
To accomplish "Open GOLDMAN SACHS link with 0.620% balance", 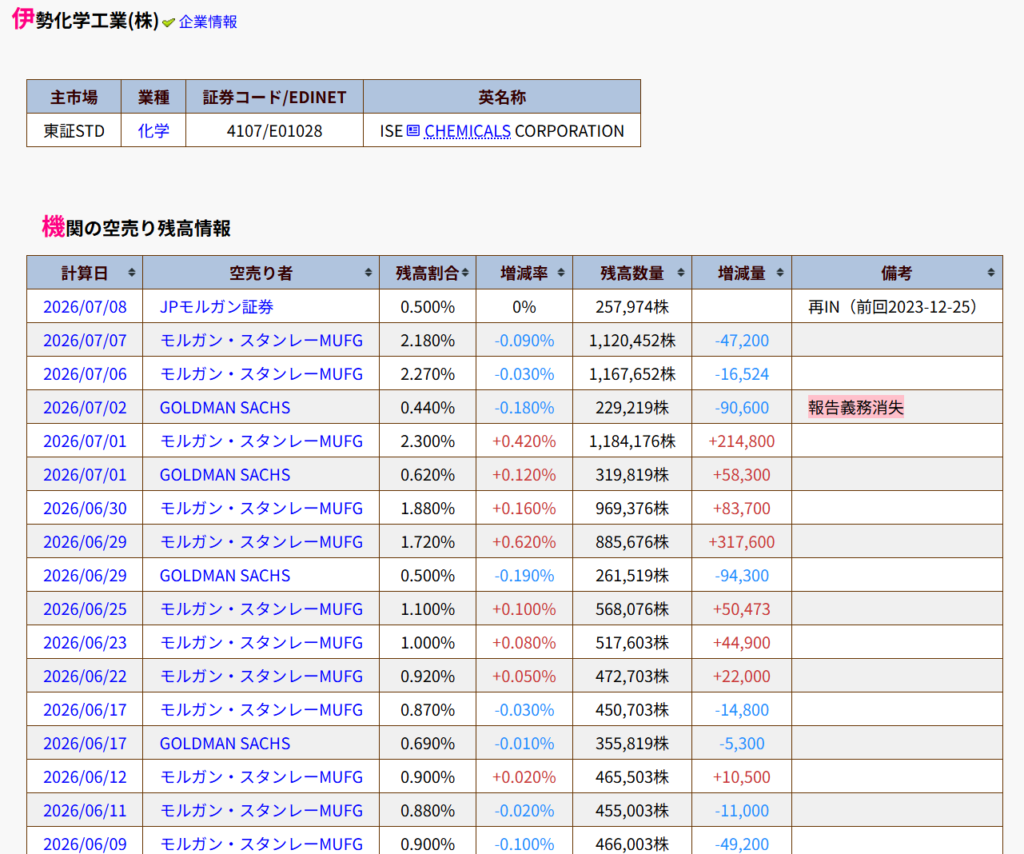I will click(225, 475).
